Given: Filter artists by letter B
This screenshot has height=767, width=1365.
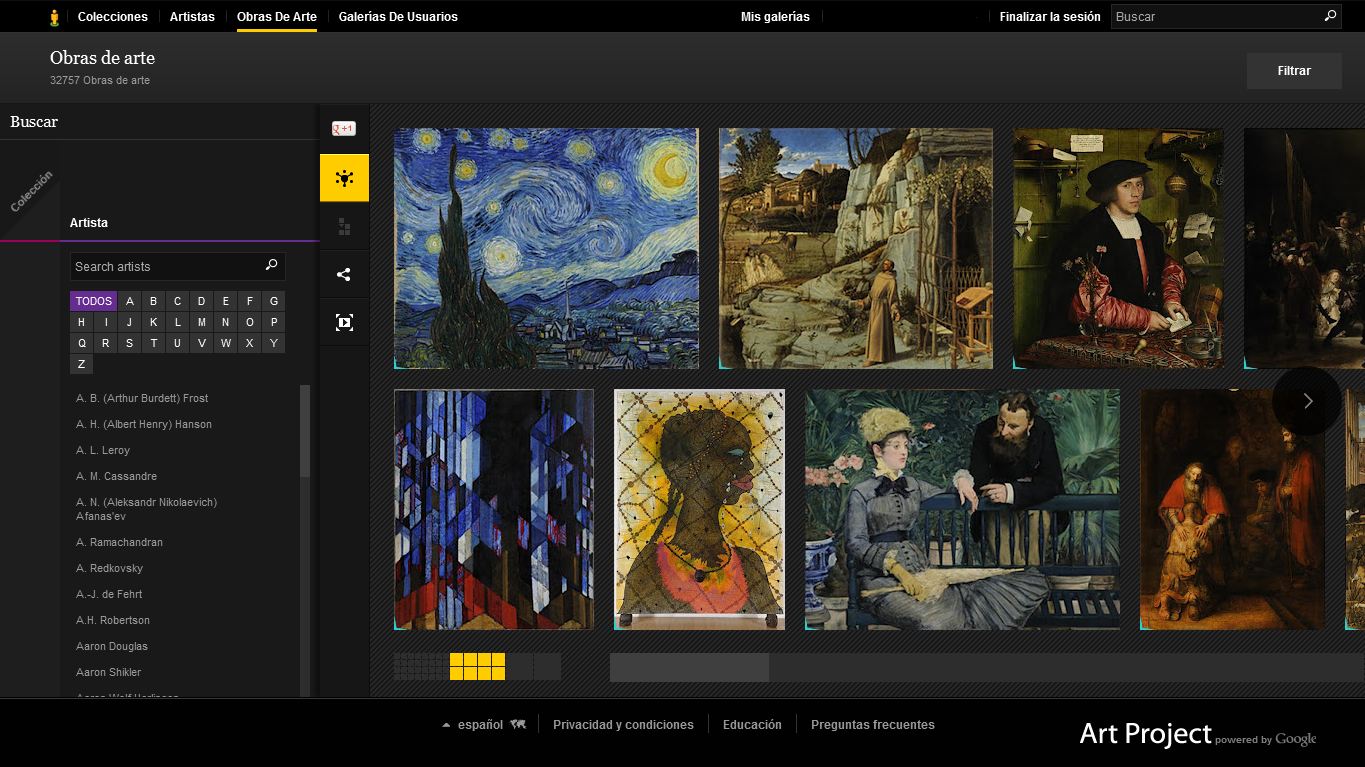Looking at the screenshot, I should coord(154,301).
